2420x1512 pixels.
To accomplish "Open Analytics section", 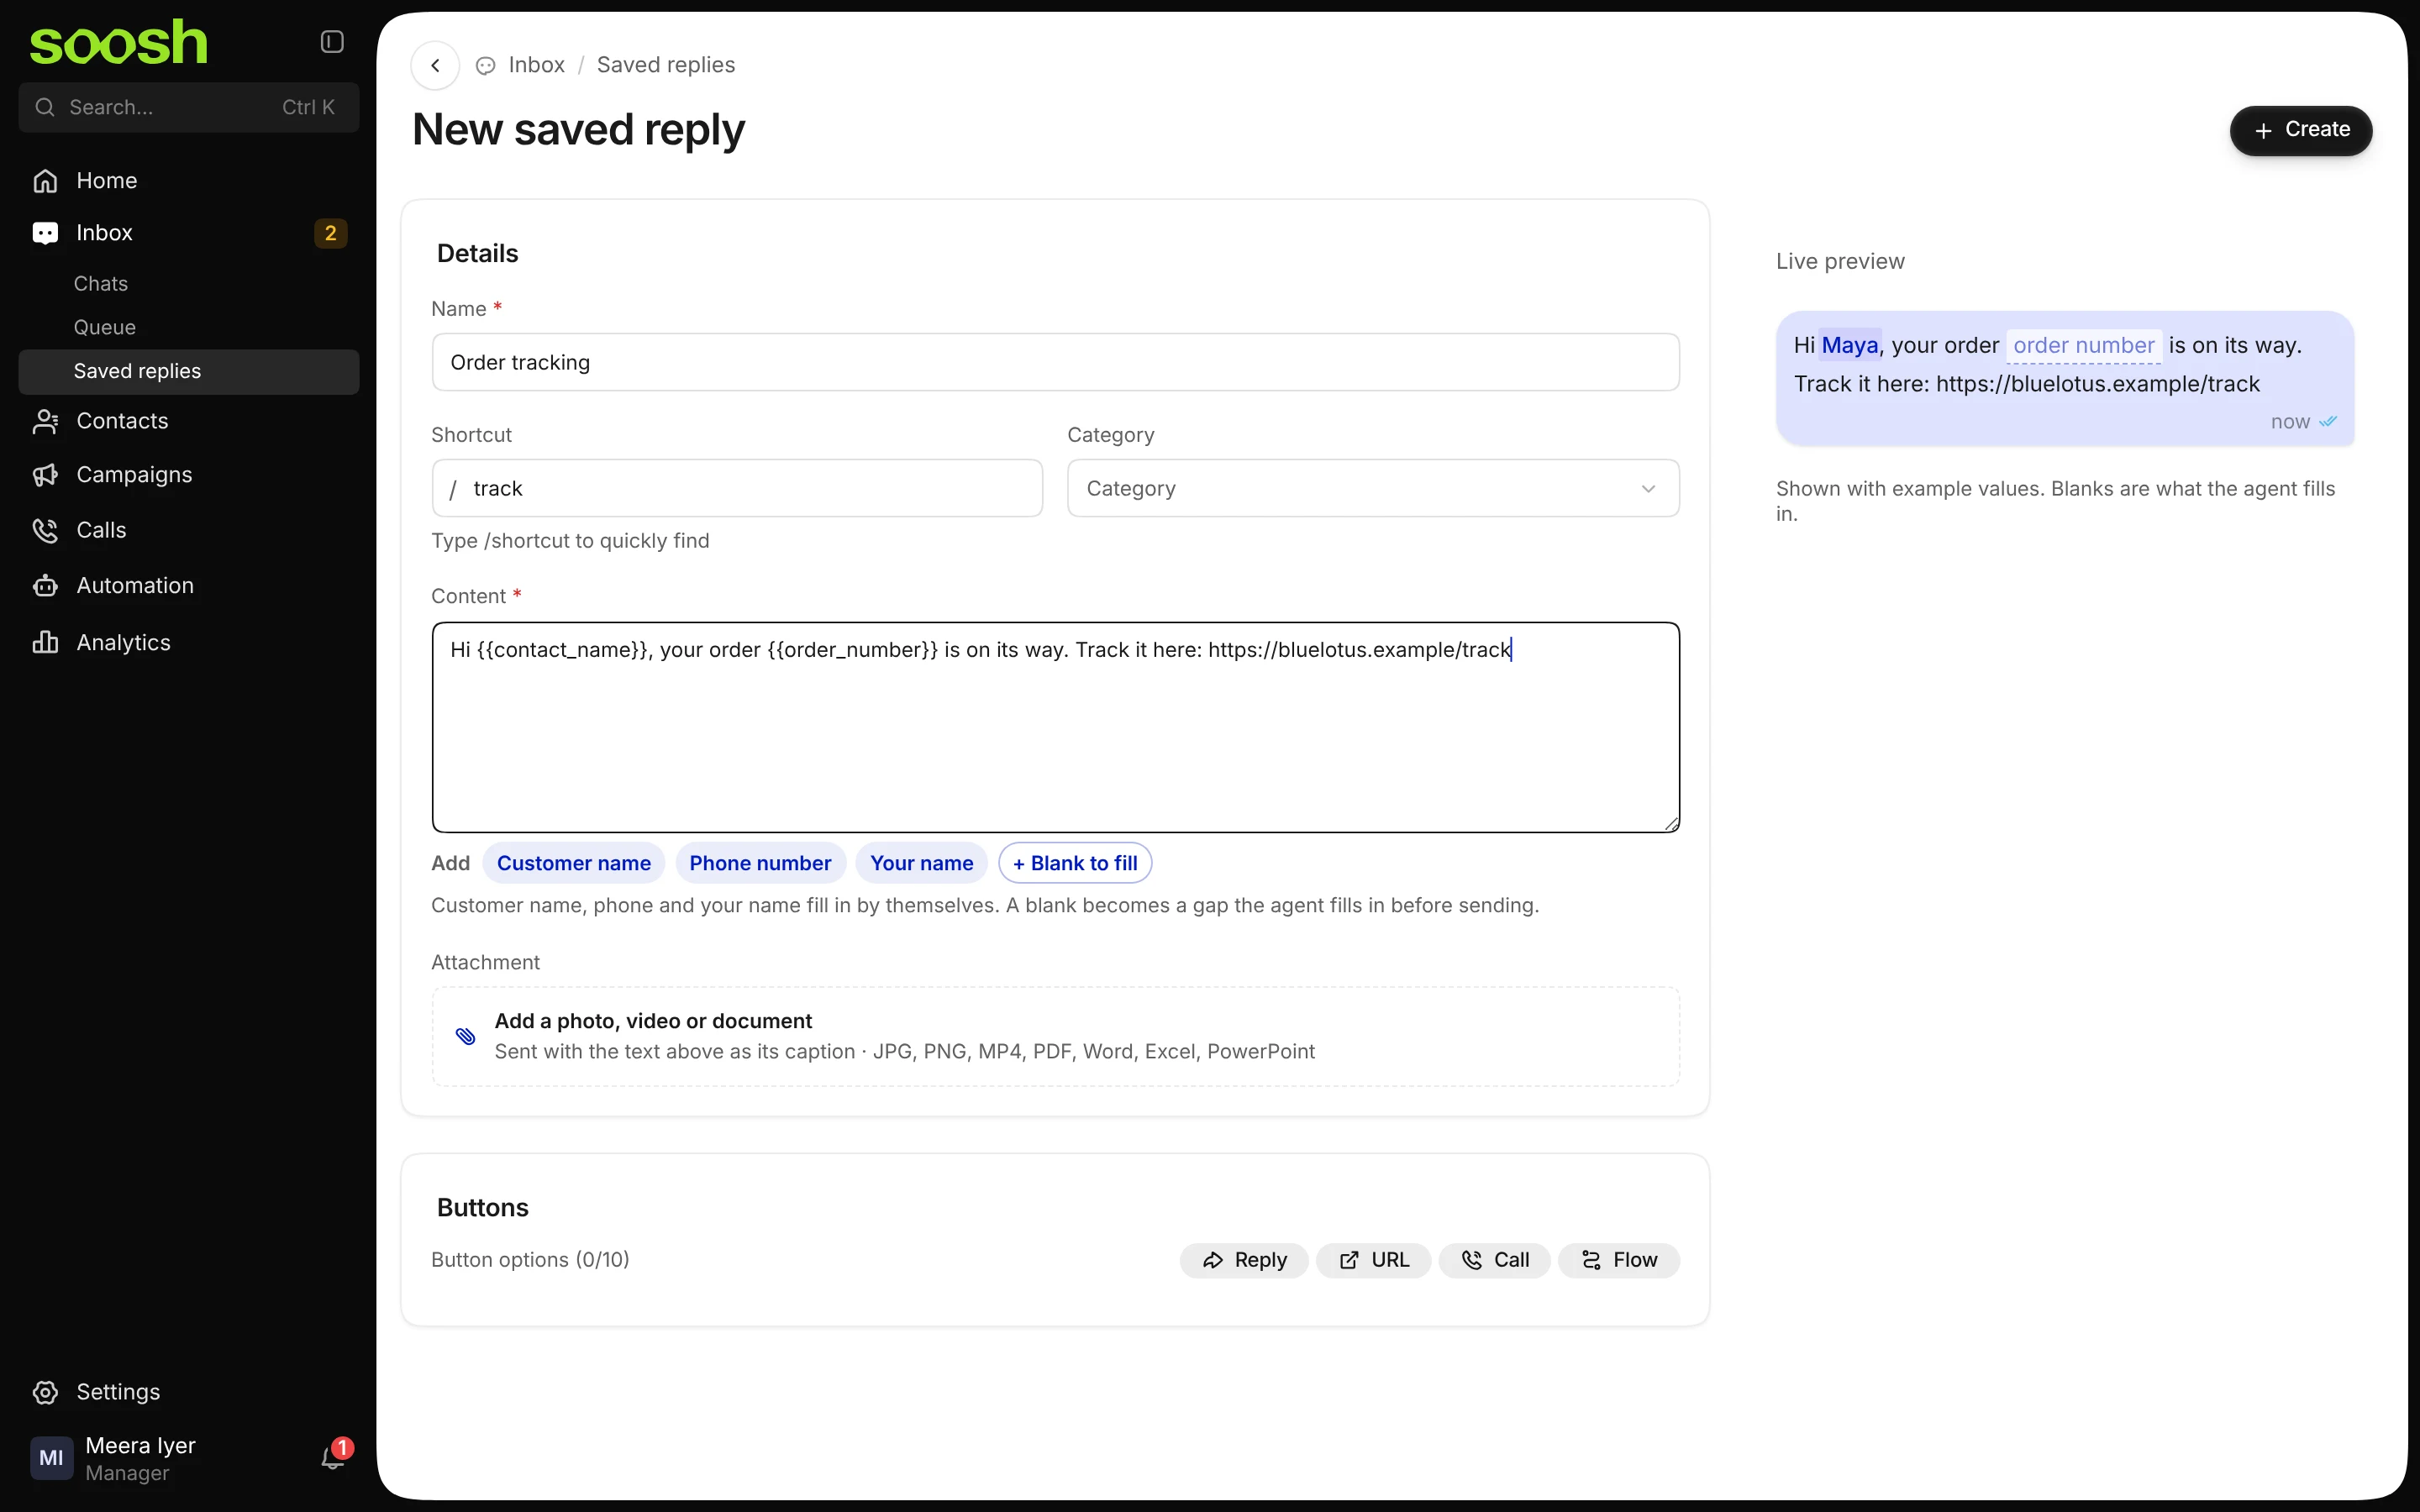I will pos(189,642).
